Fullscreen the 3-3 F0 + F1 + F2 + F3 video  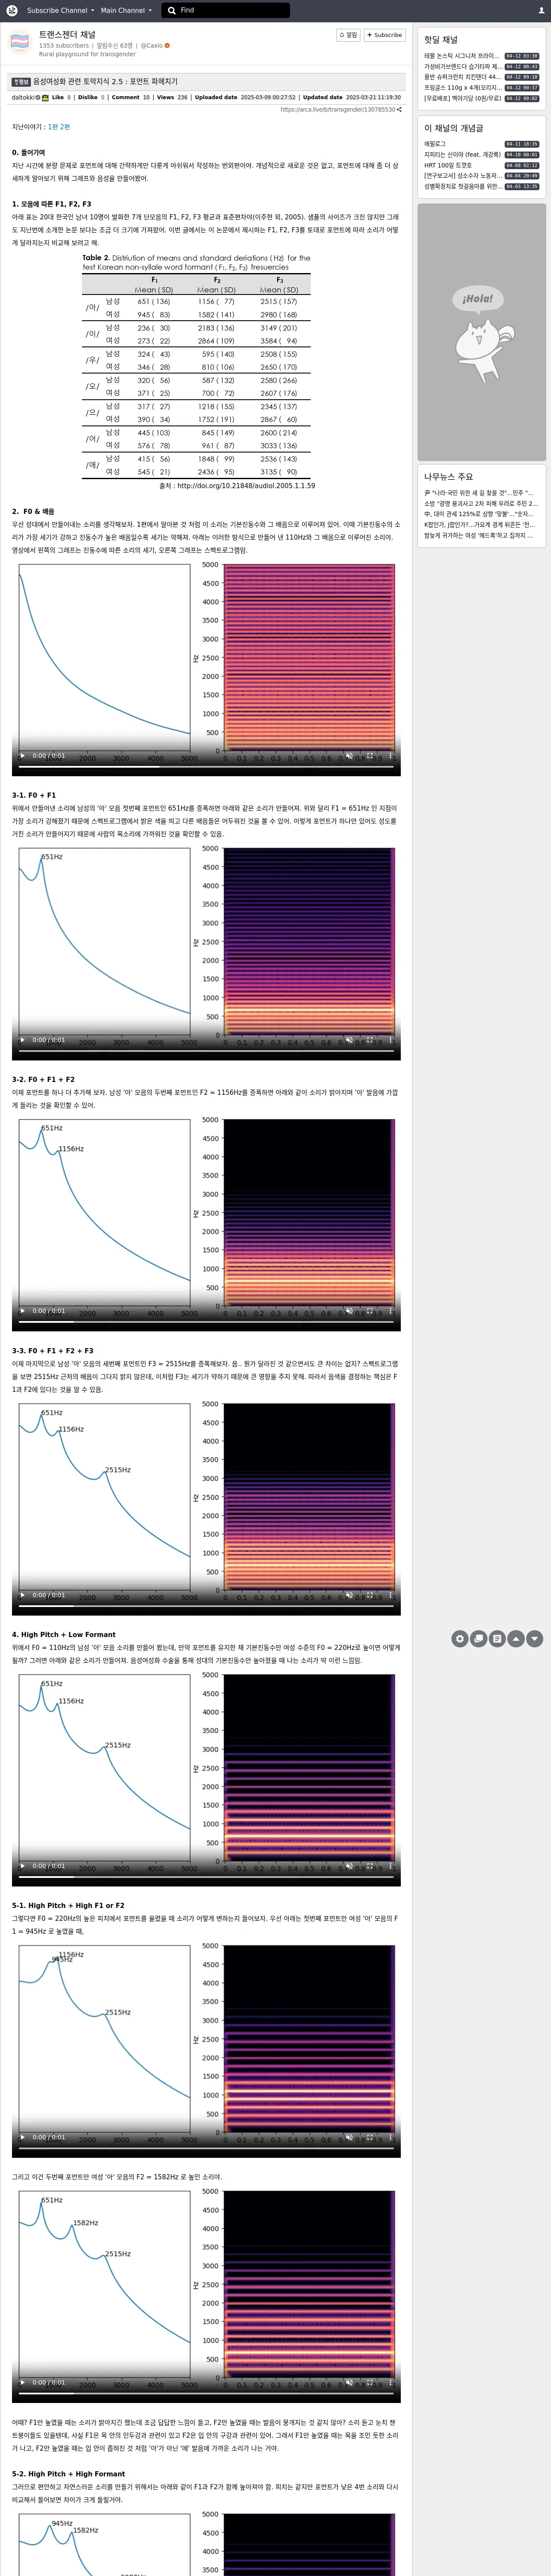(369, 1595)
